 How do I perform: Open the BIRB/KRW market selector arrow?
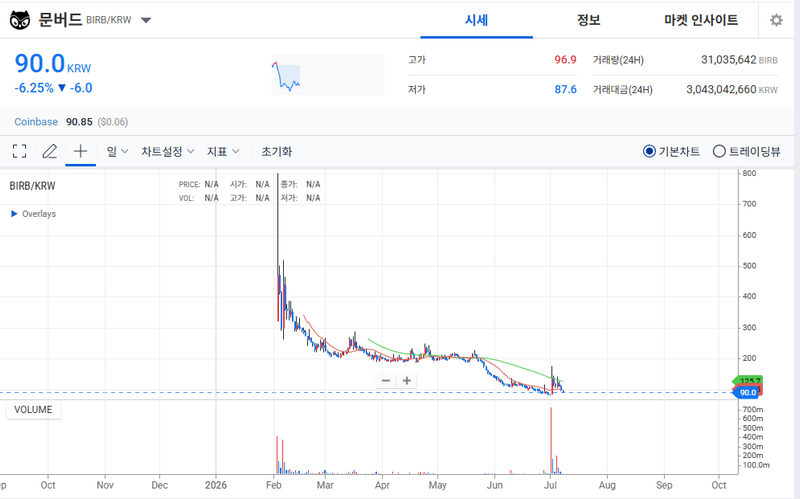coord(146,20)
